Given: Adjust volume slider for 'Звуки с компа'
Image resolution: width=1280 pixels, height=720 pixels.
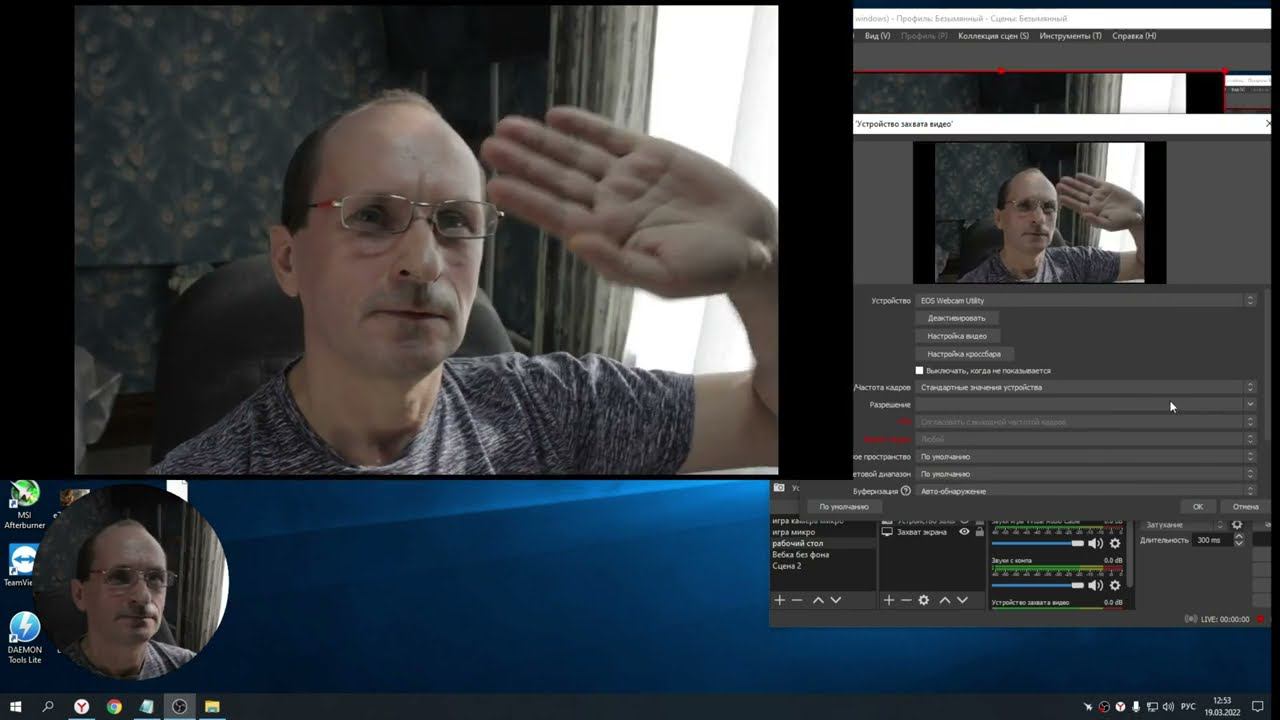Looking at the screenshot, I should 1038,585.
